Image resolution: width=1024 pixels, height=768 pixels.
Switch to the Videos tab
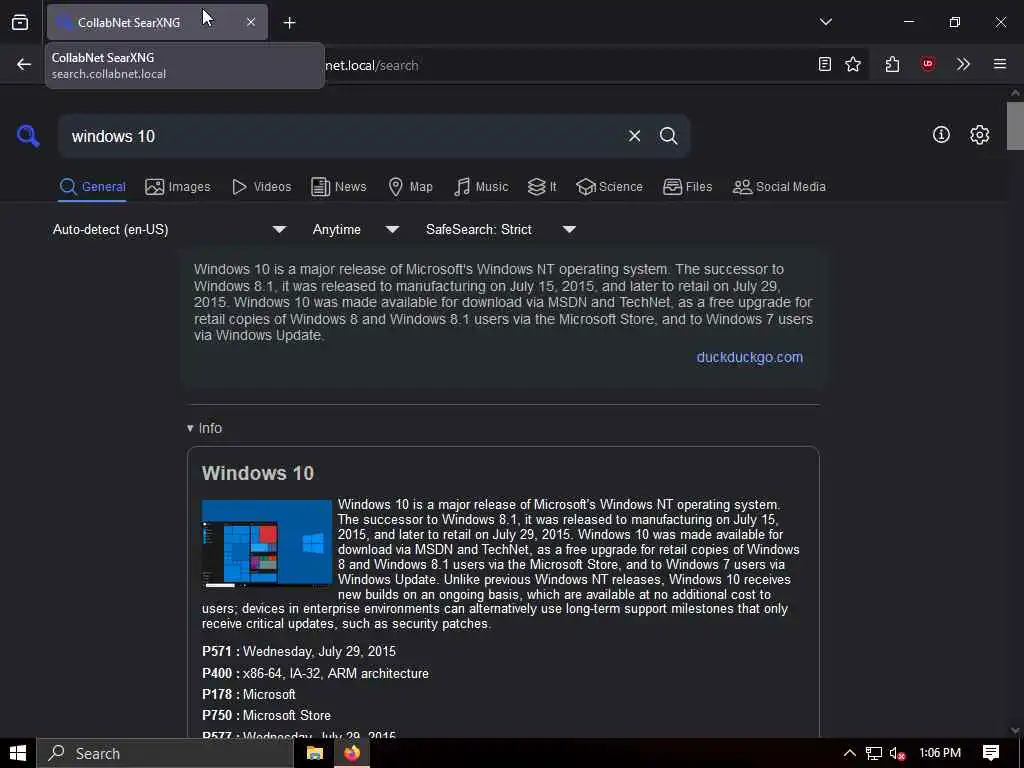261,187
